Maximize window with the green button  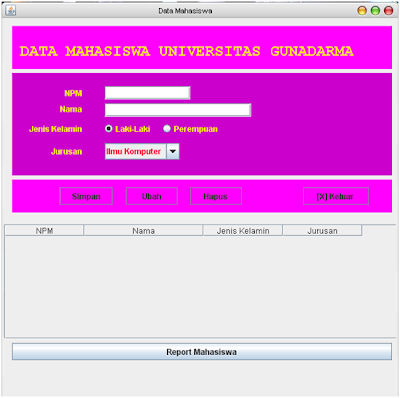[375, 11]
